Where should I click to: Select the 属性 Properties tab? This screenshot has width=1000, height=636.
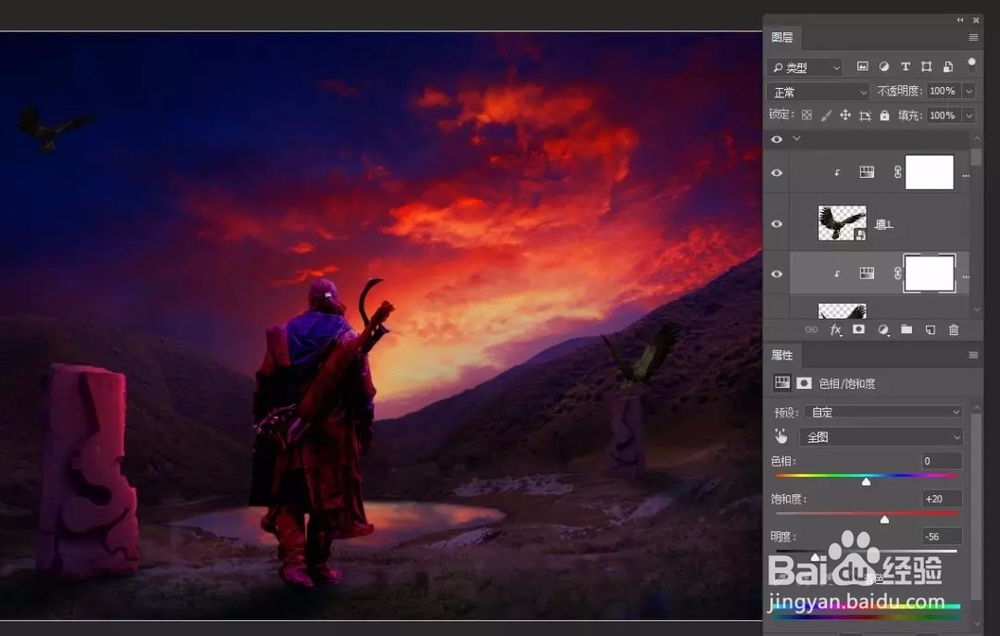pos(782,355)
